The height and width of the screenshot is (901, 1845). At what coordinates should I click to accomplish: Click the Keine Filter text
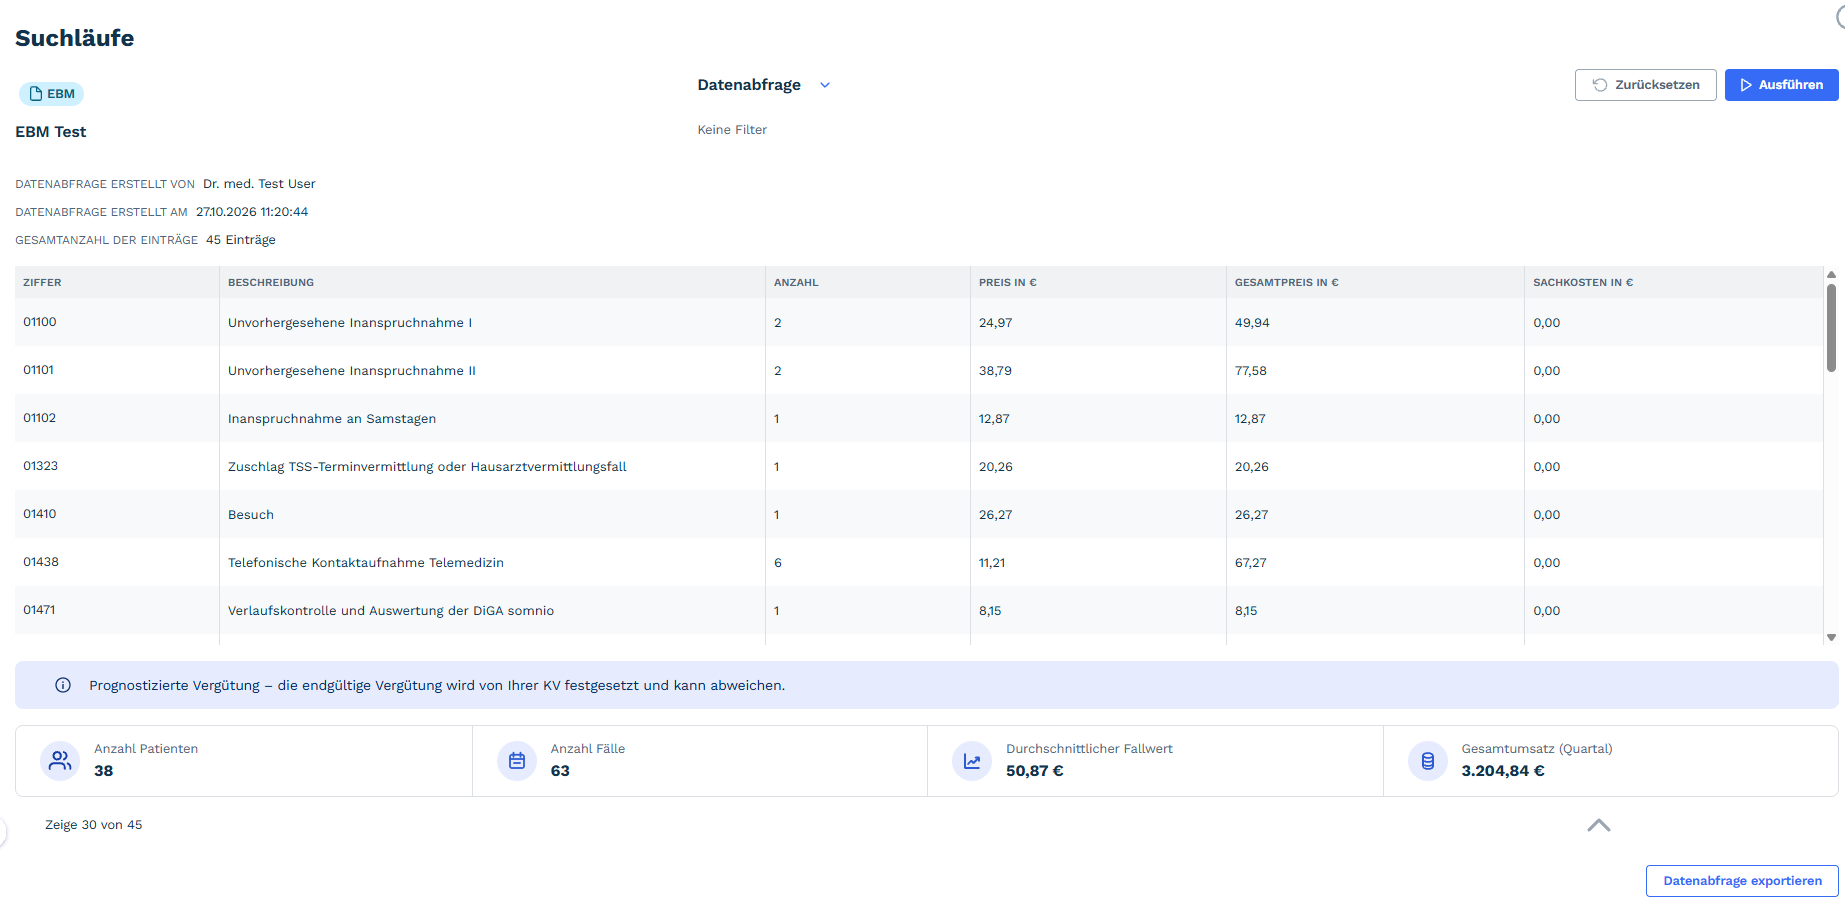(x=732, y=130)
